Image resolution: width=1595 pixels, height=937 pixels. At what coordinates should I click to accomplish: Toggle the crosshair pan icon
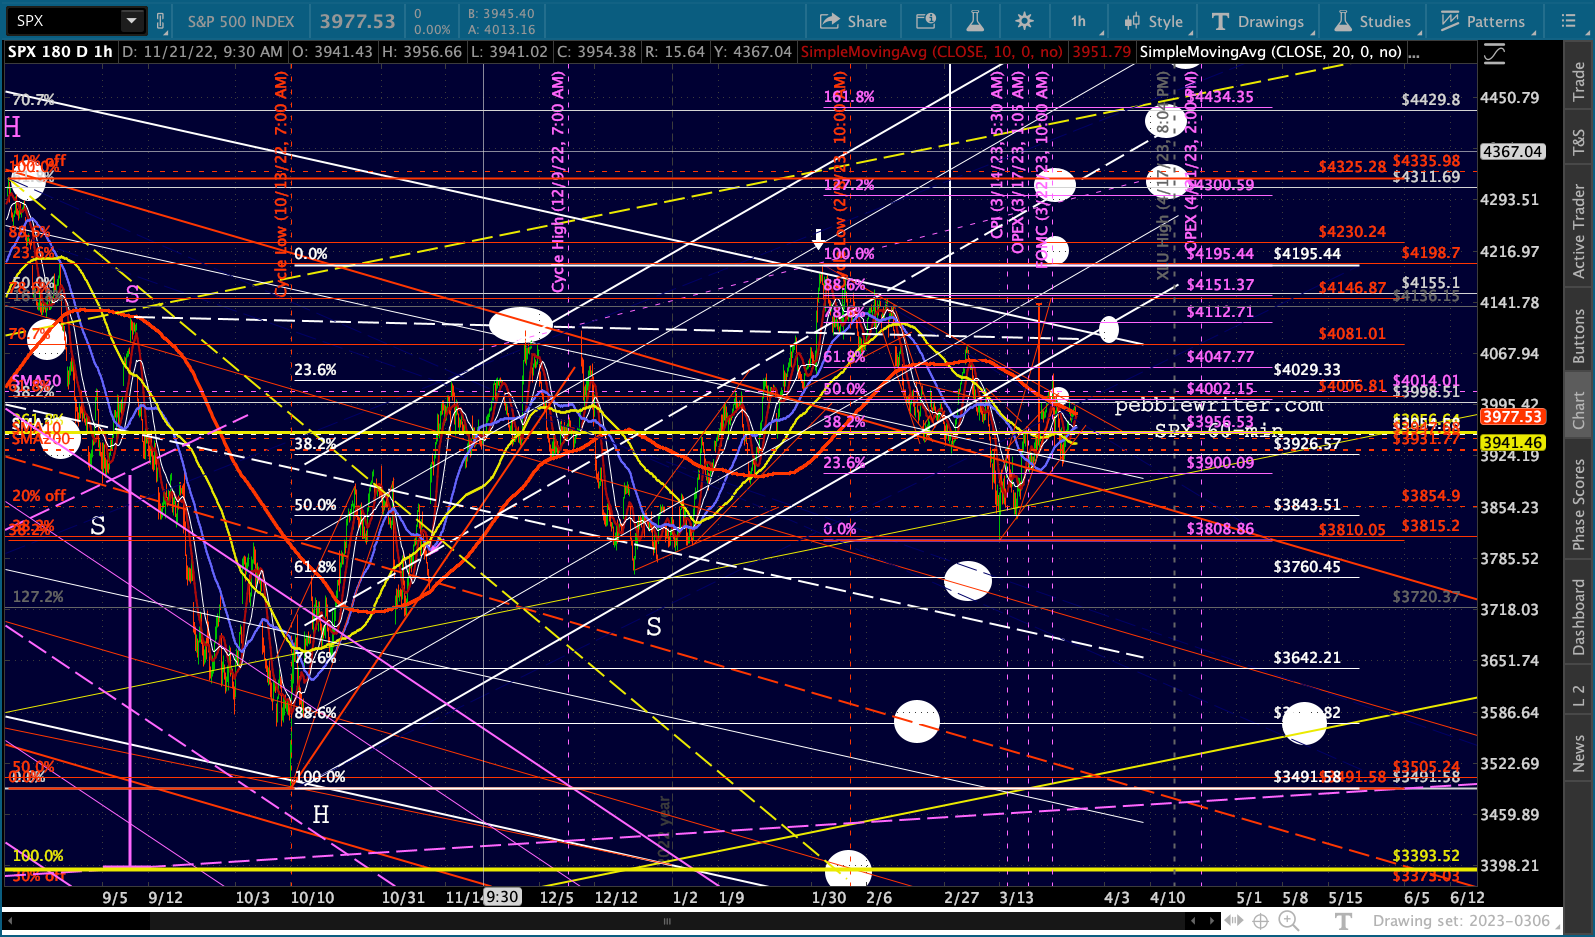click(1261, 921)
